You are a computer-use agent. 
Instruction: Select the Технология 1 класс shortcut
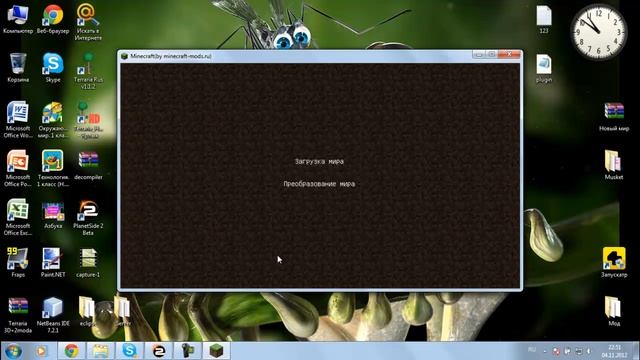coord(53,168)
